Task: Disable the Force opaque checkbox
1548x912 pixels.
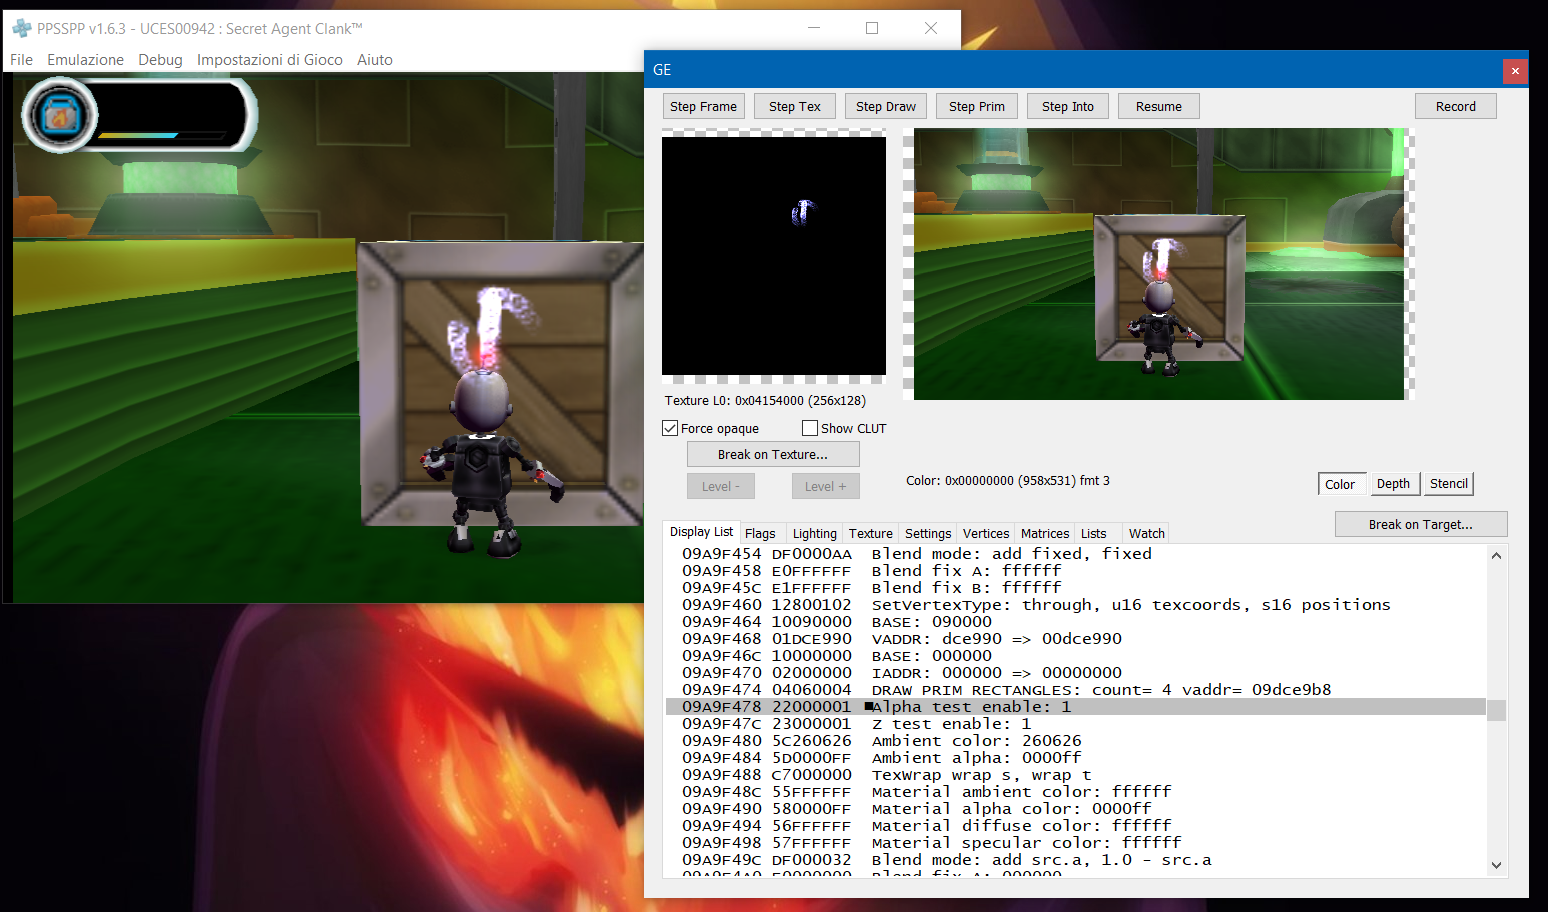Action: pyautogui.click(x=670, y=427)
